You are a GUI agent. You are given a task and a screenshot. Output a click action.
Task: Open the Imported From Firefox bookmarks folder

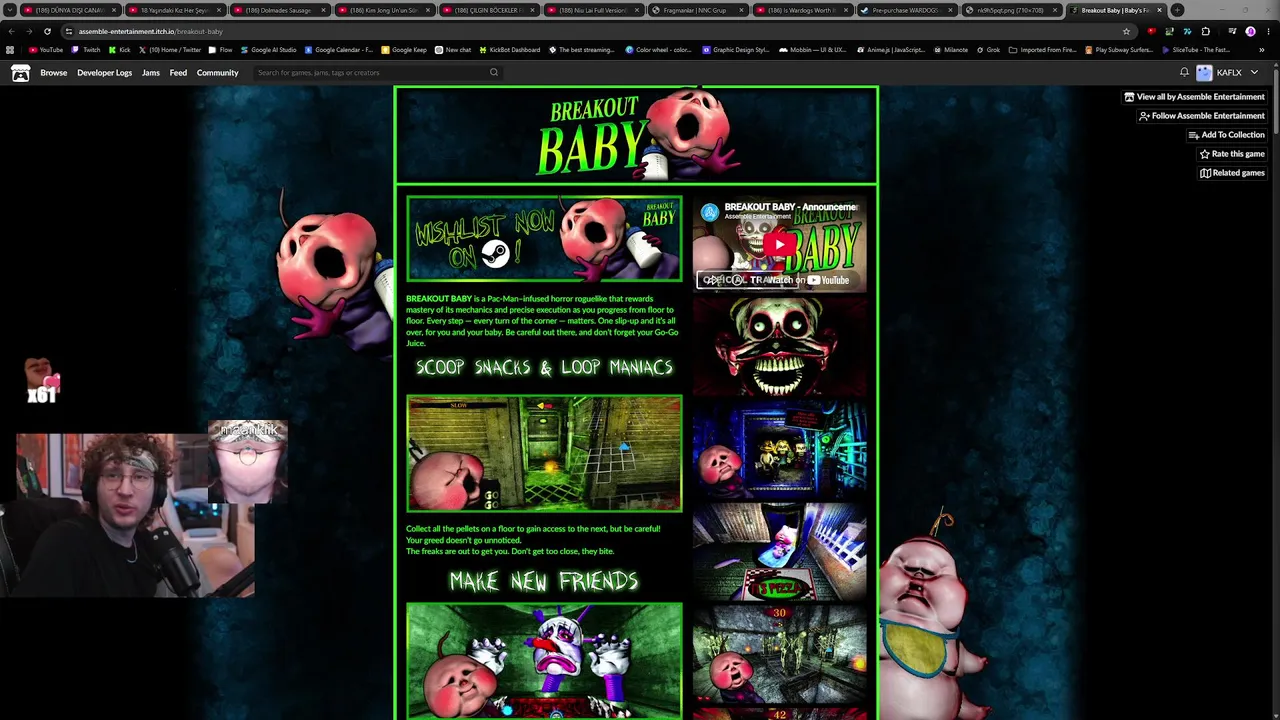point(1042,50)
